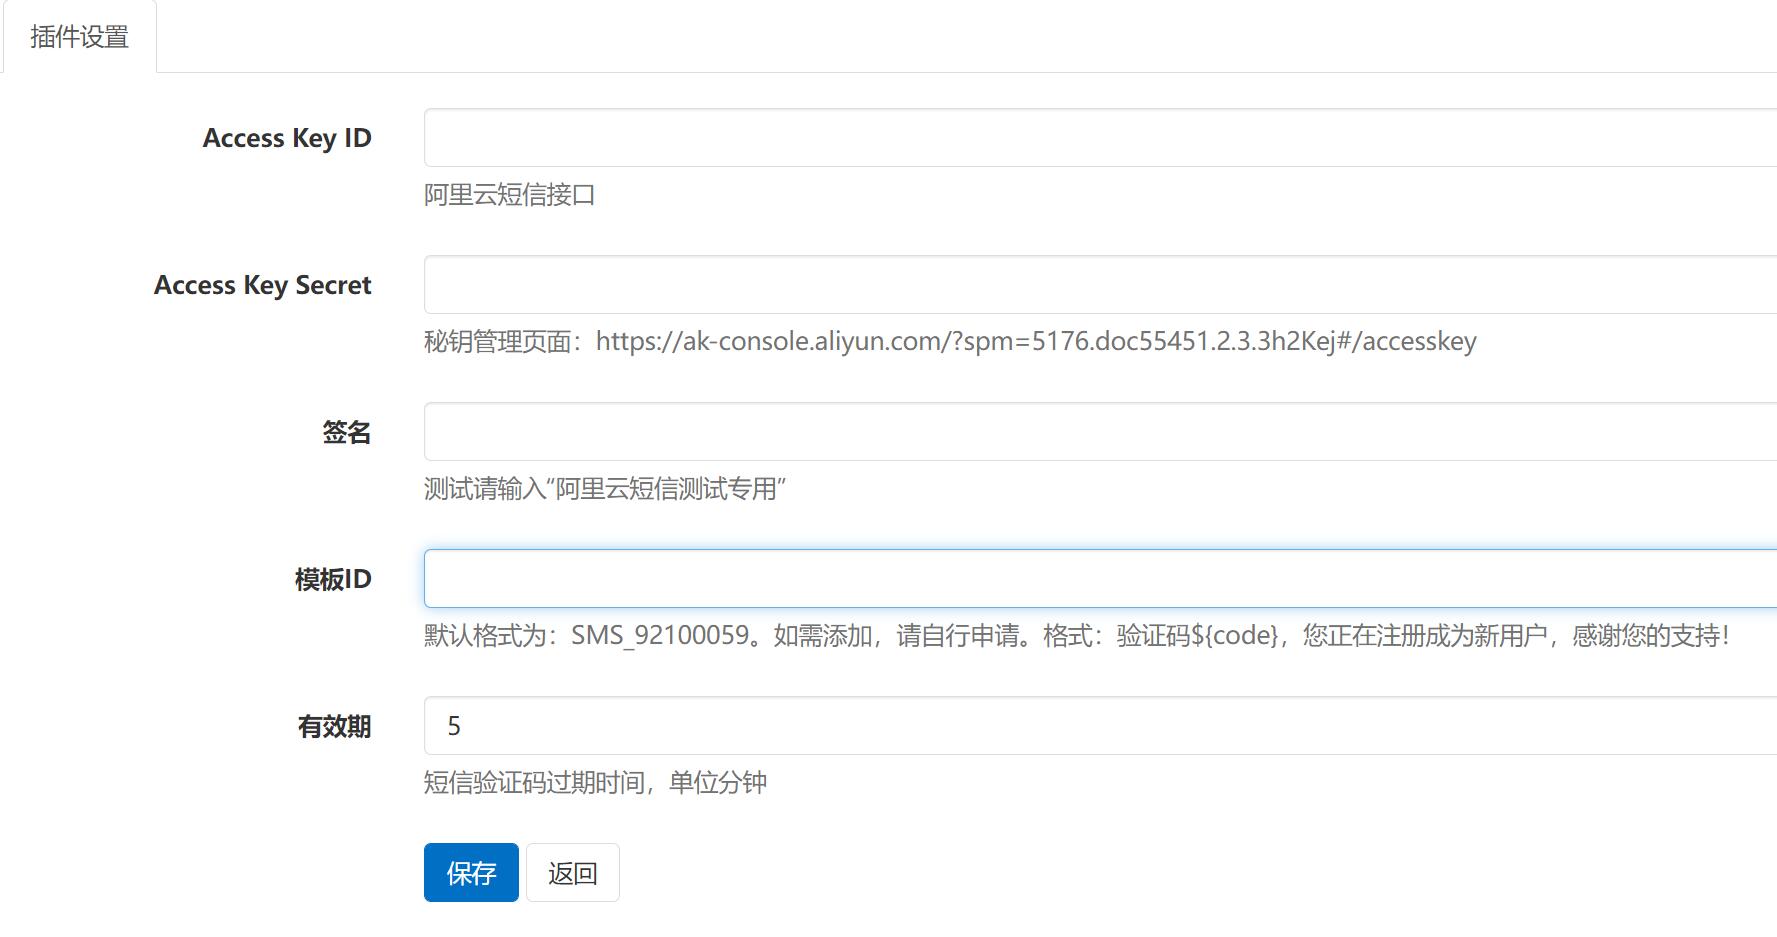1777x937 pixels.
Task: Select the Access Key Secret label text
Action: (262, 285)
